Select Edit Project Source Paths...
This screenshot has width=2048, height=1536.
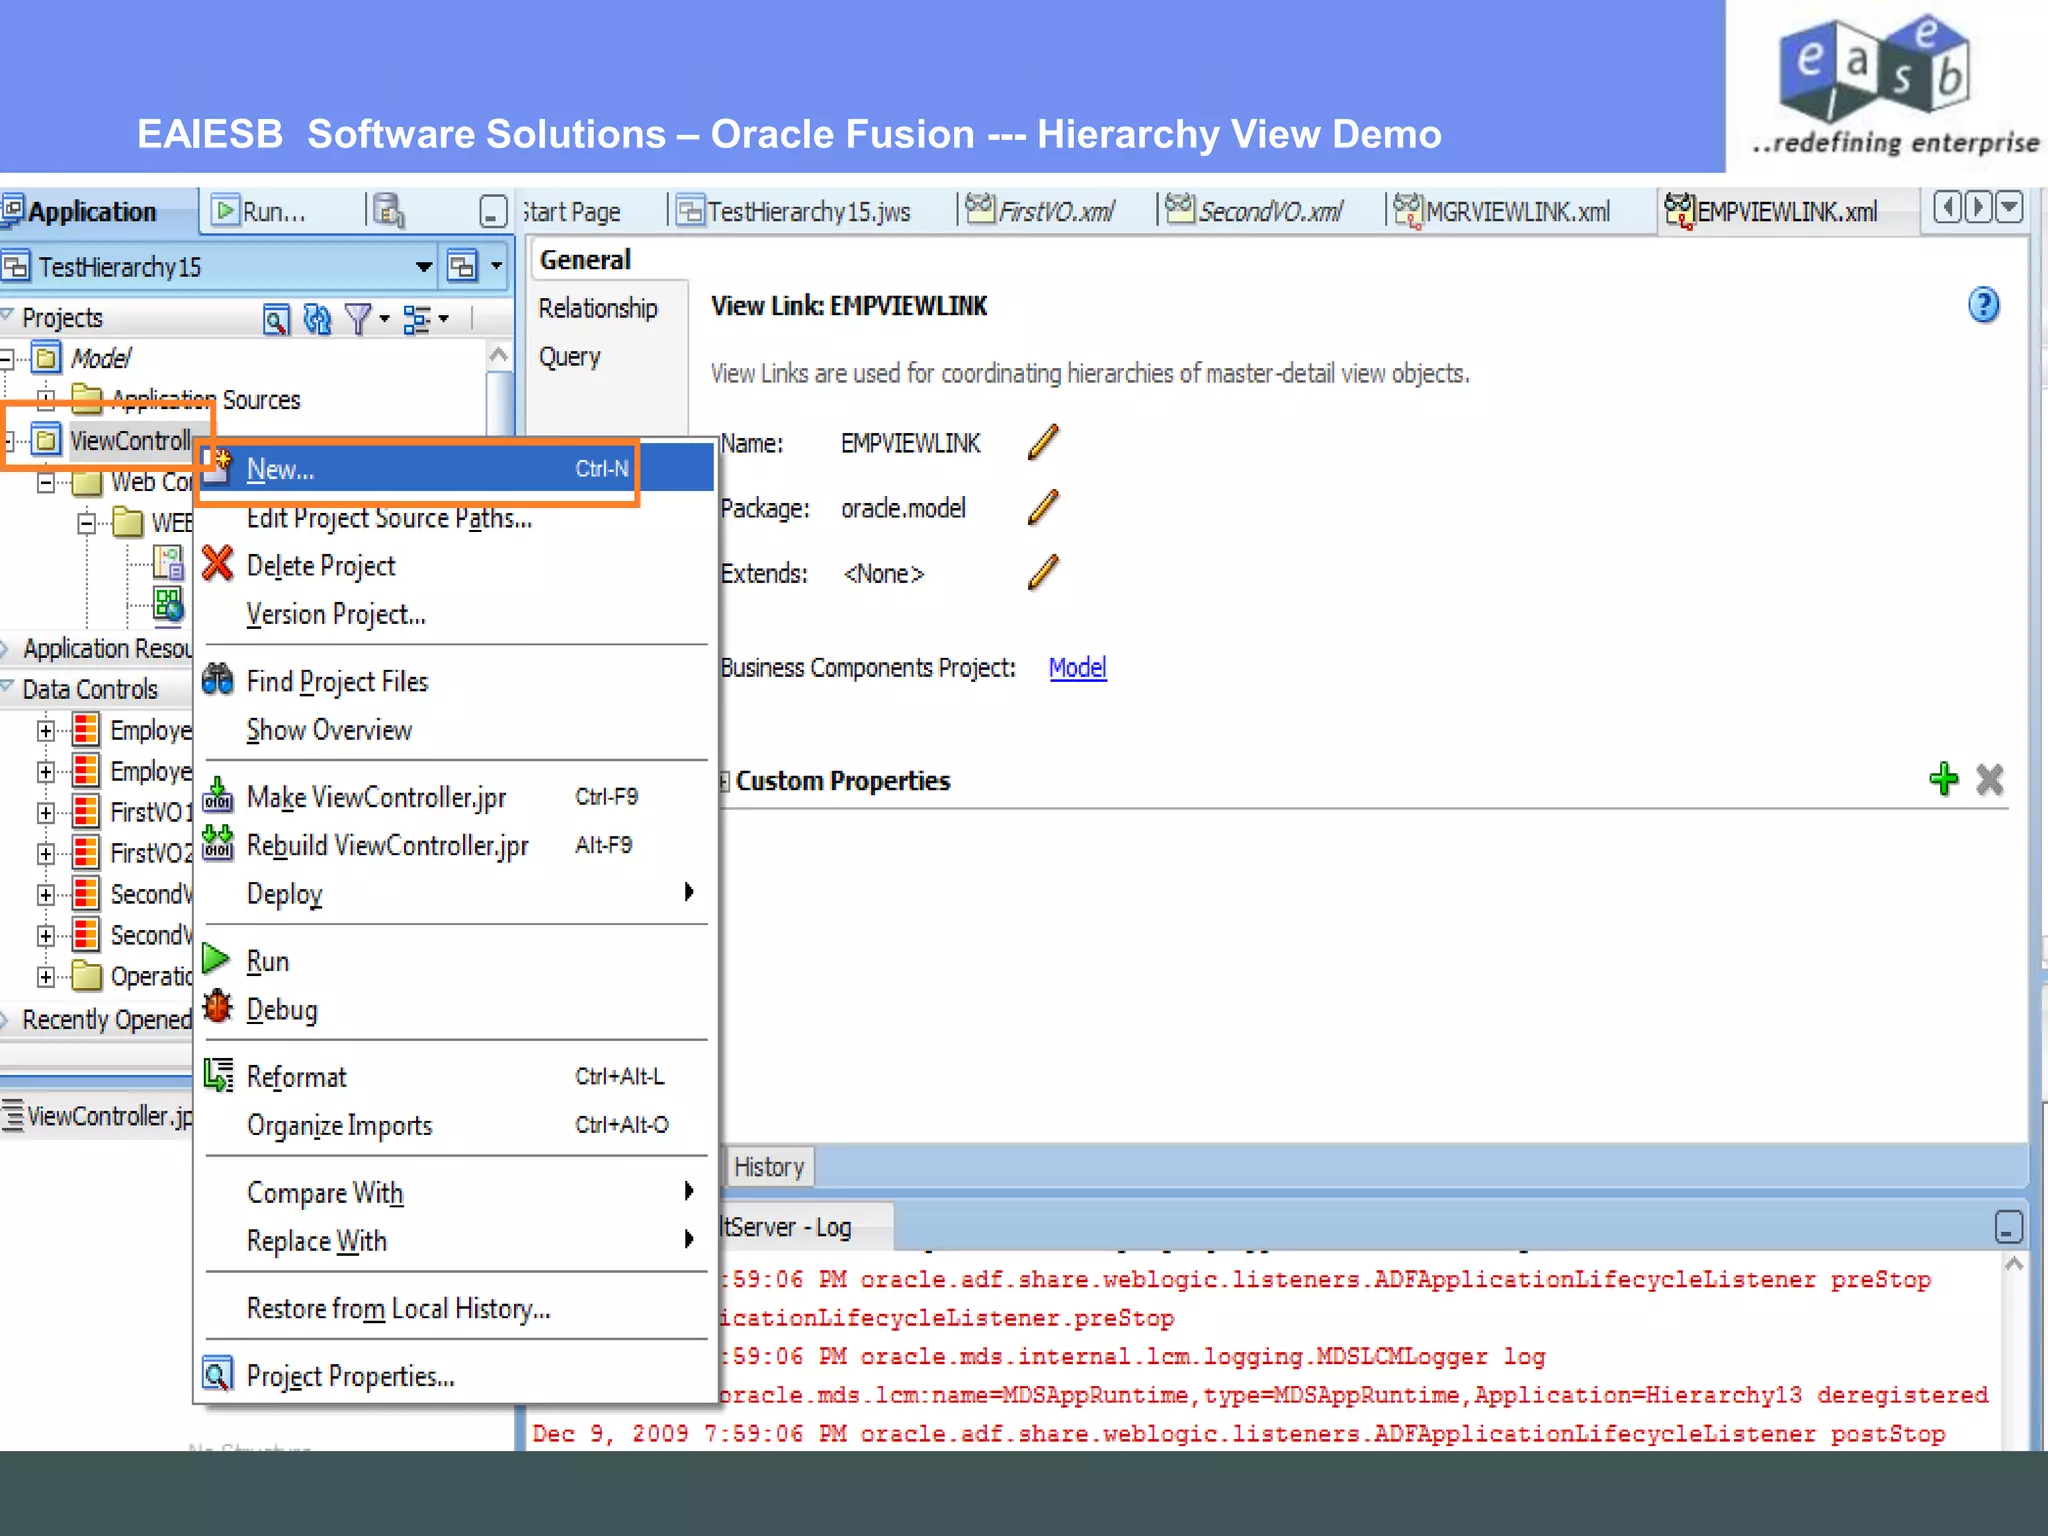pos(389,518)
